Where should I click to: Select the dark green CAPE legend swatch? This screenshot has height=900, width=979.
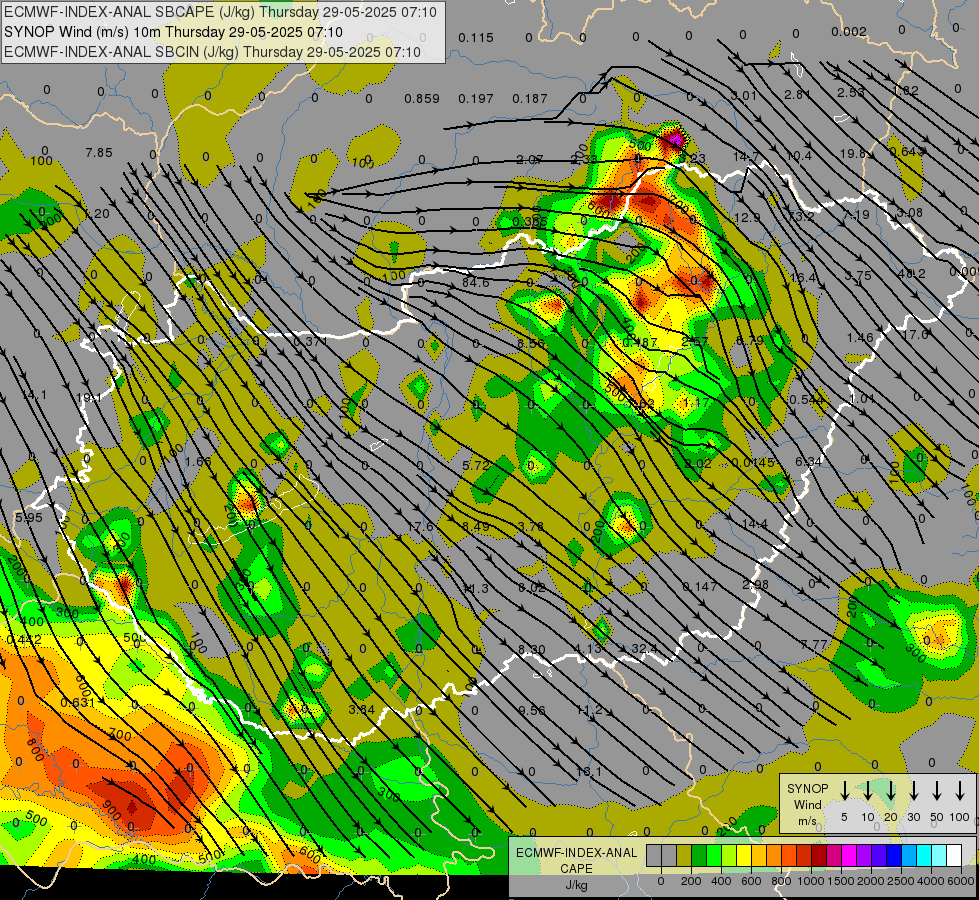699,856
